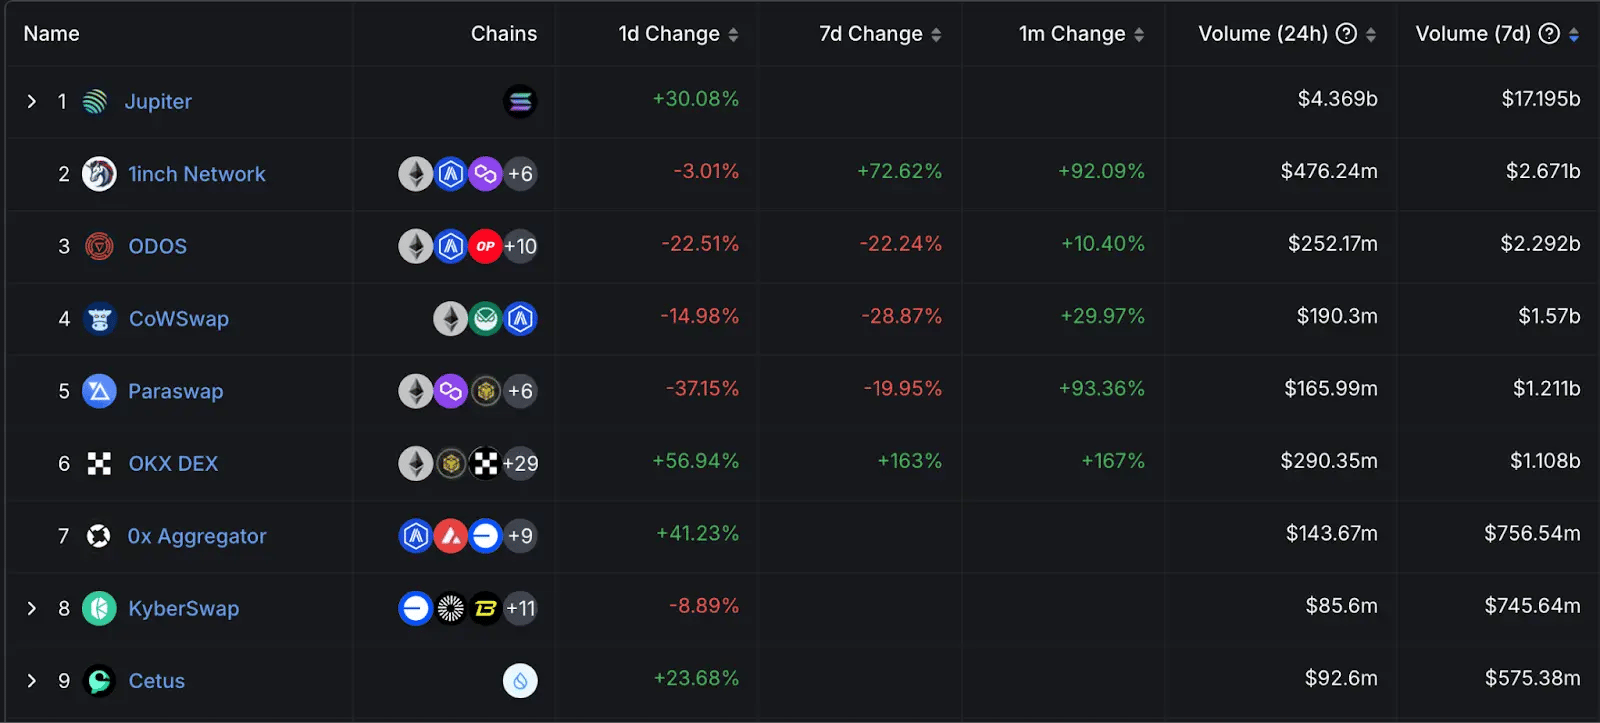Select the Ethereum icon on the 1inch row
Image resolution: width=1600 pixels, height=723 pixels.
(416, 173)
